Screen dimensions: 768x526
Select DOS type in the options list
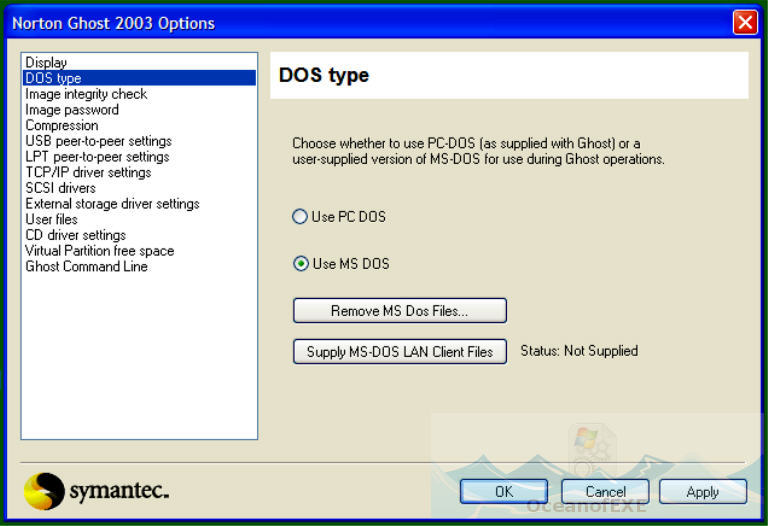tap(139, 78)
